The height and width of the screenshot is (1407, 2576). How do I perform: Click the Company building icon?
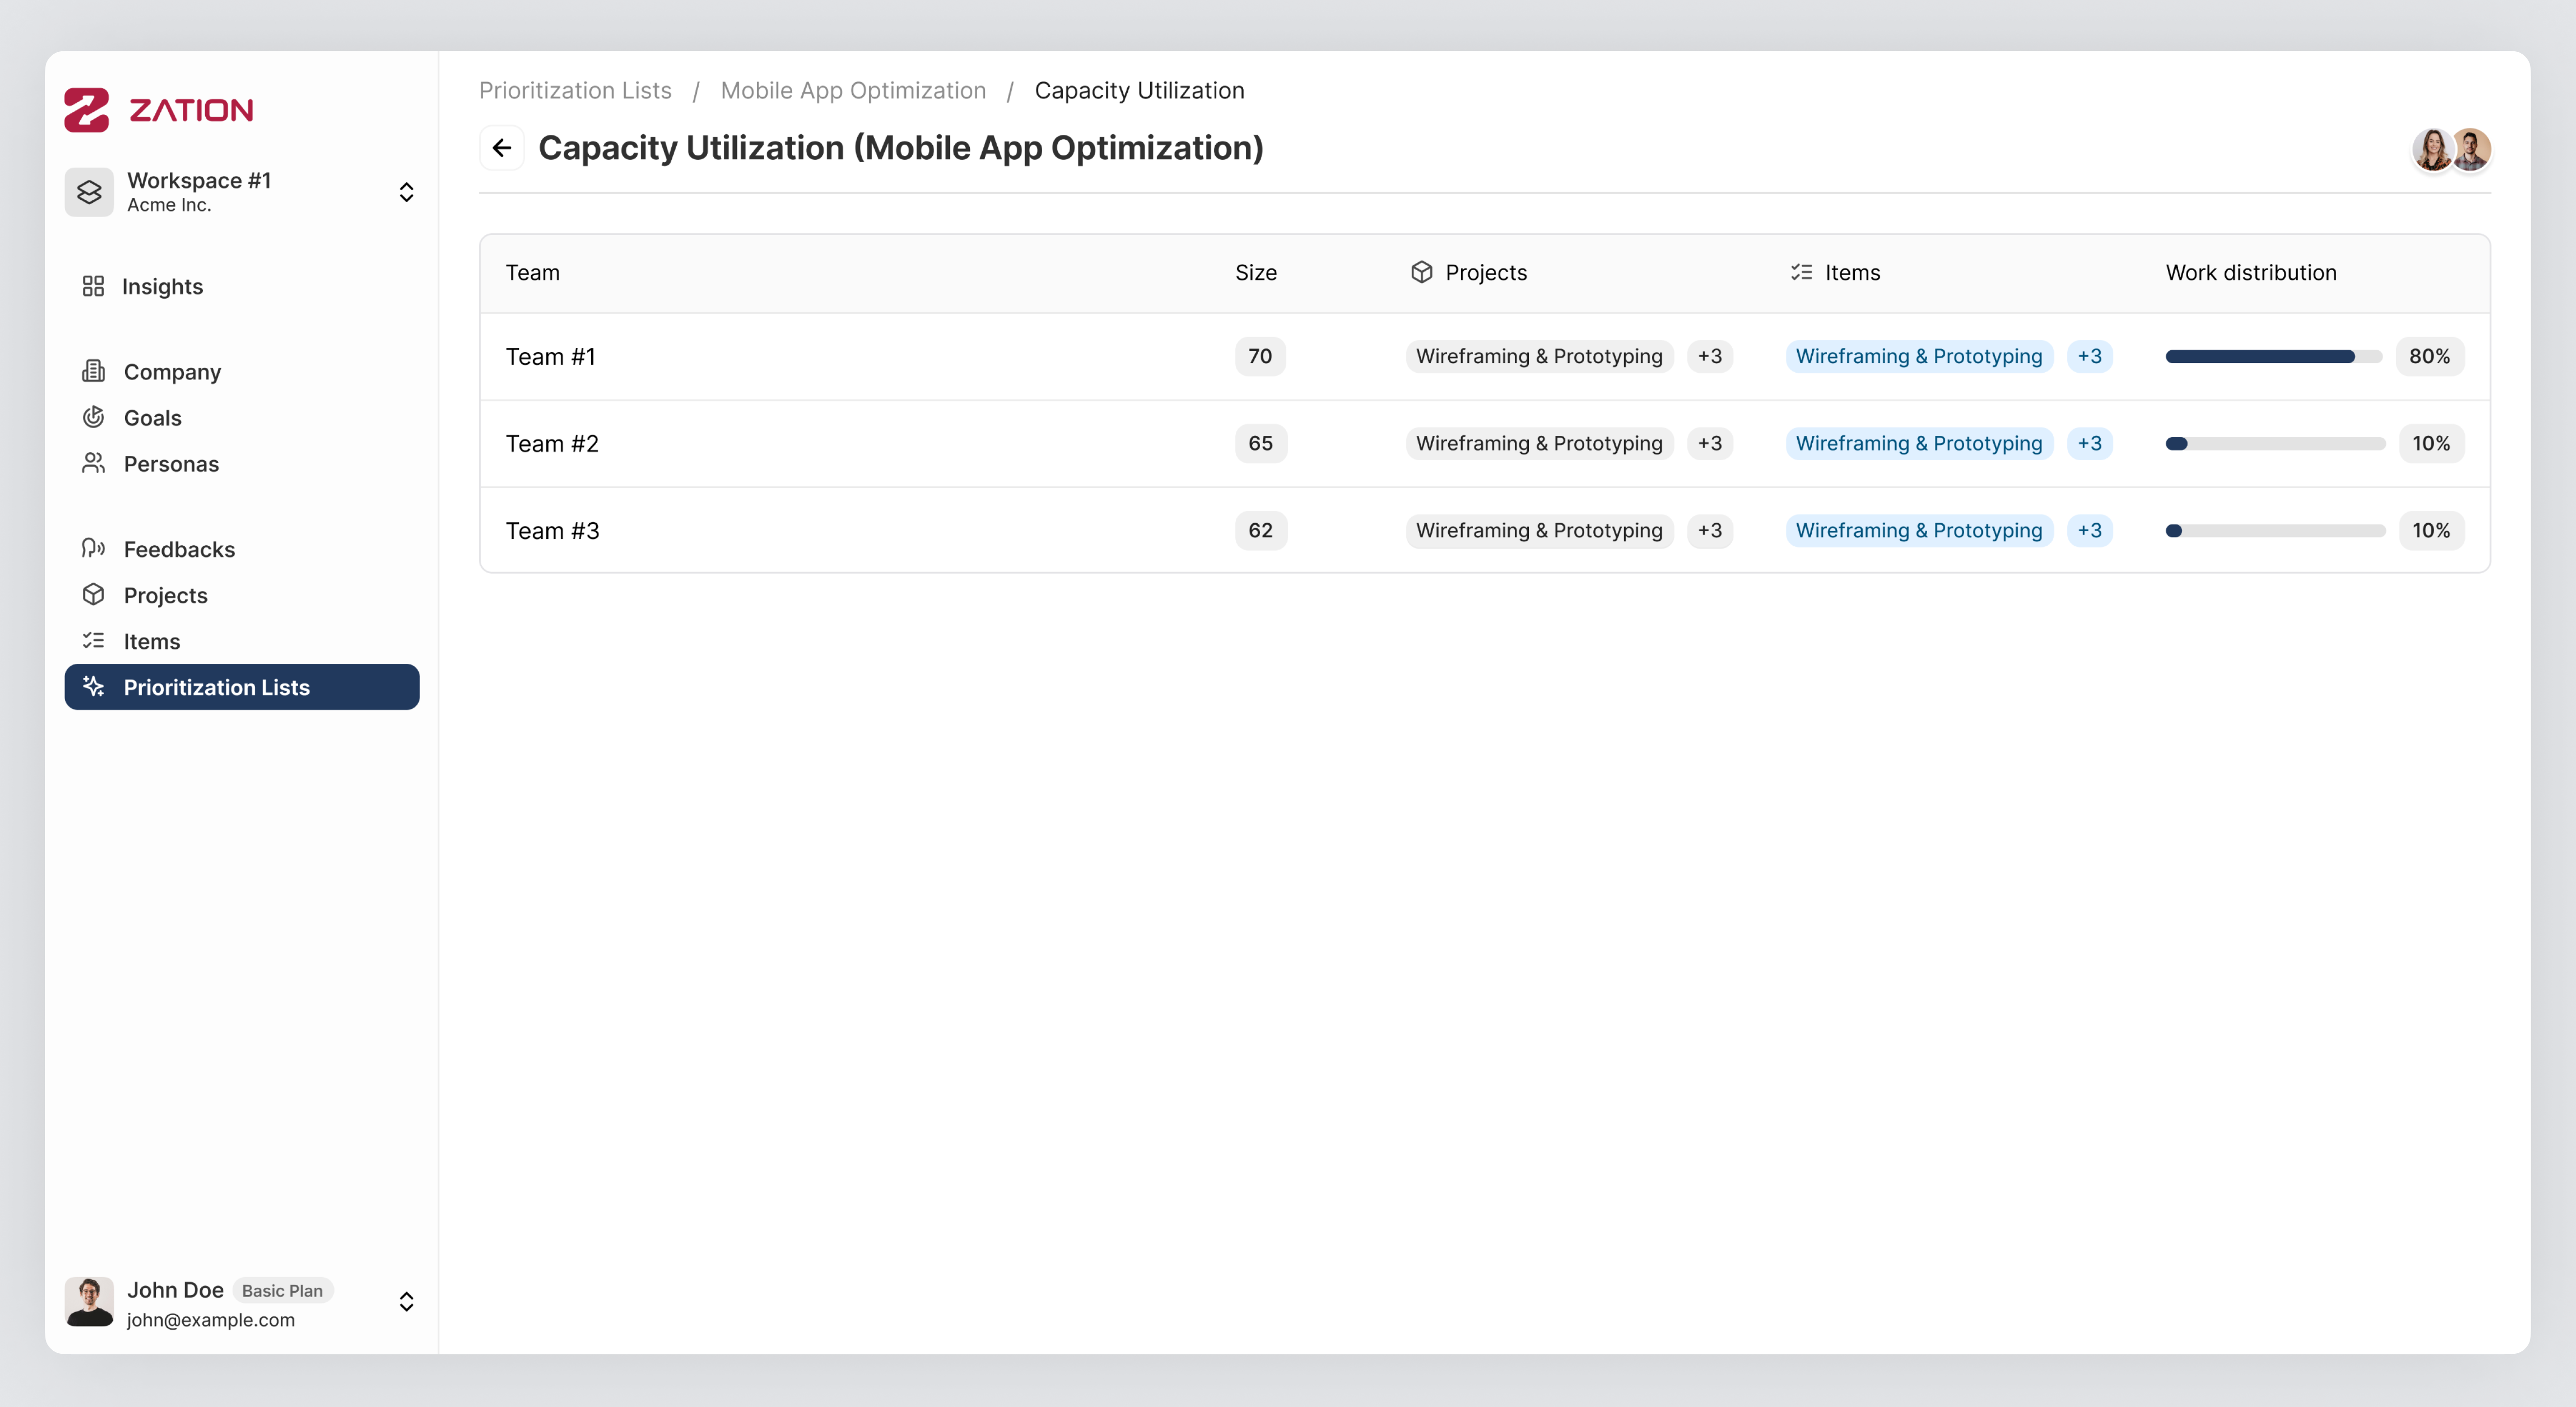click(x=93, y=371)
